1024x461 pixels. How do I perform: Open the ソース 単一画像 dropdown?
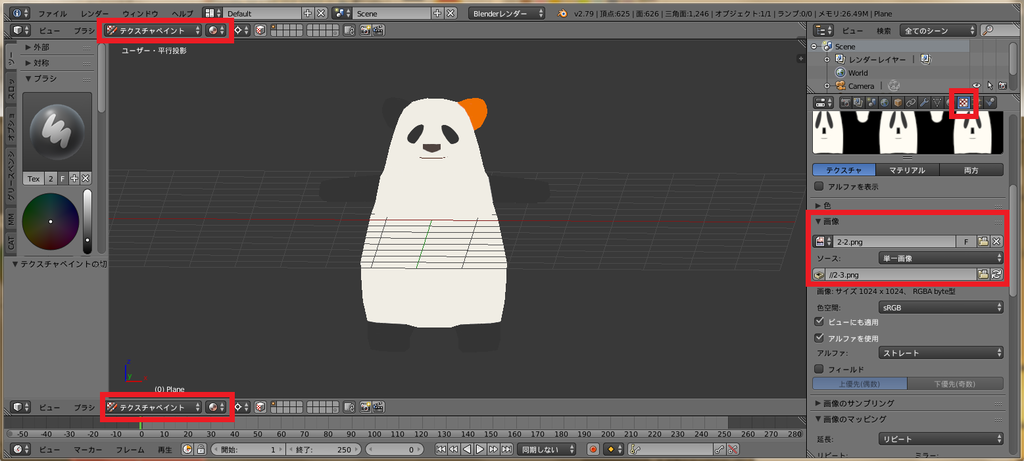point(940,258)
